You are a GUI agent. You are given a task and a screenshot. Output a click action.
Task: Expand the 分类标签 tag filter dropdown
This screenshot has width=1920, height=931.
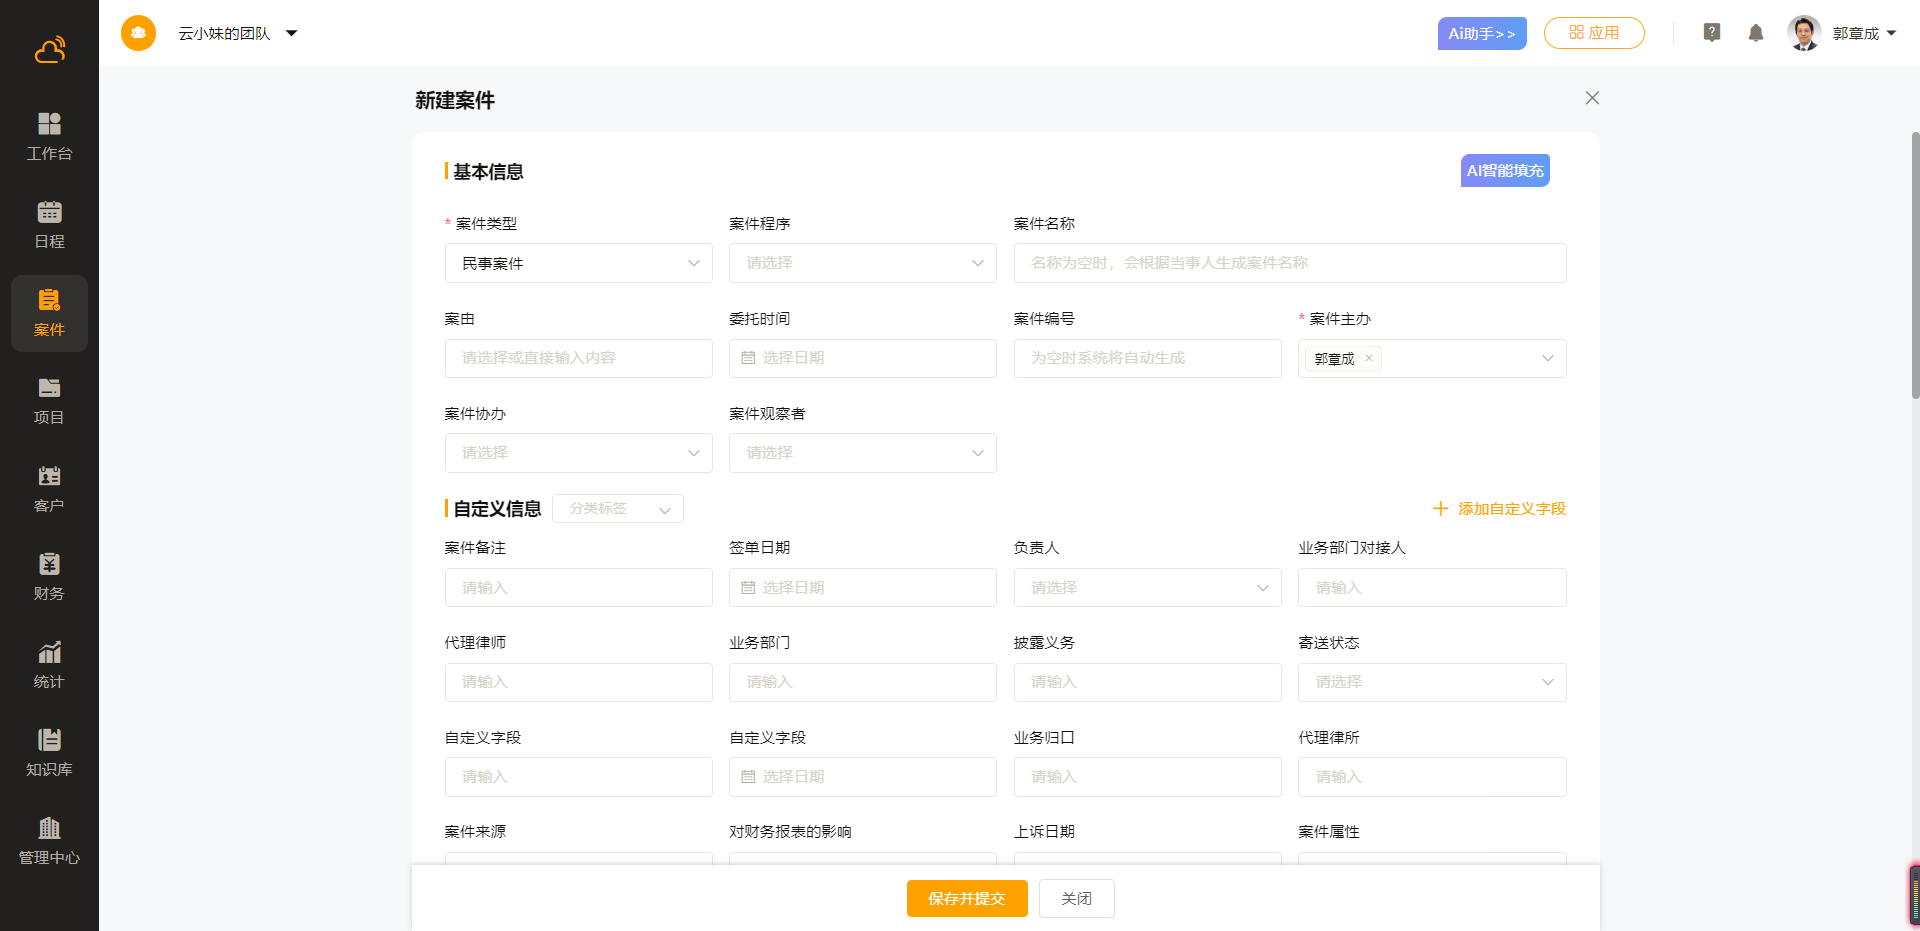[x=617, y=509]
